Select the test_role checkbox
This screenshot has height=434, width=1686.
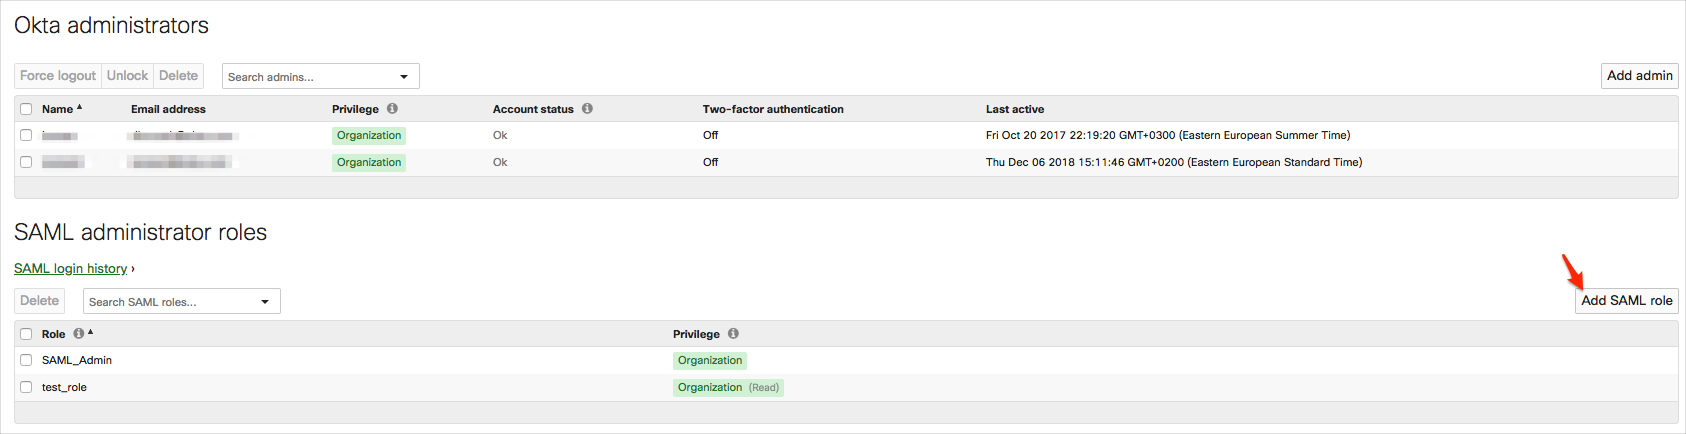[x=26, y=387]
